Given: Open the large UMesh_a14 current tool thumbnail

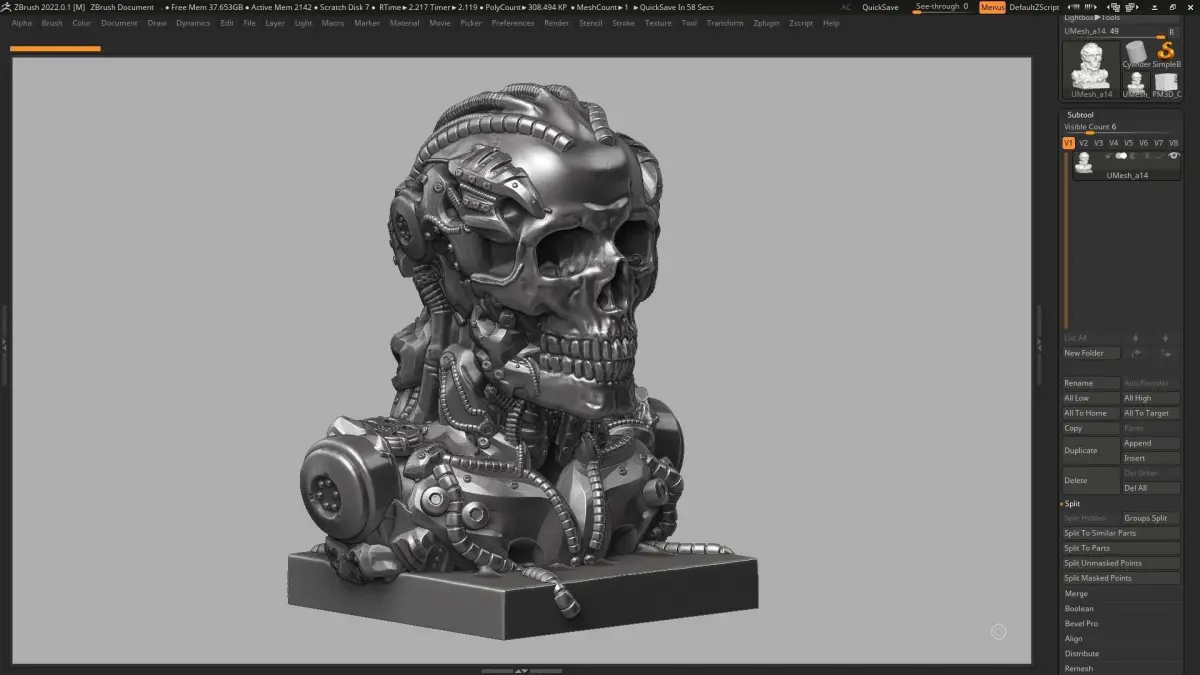Looking at the screenshot, I should click(1091, 69).
